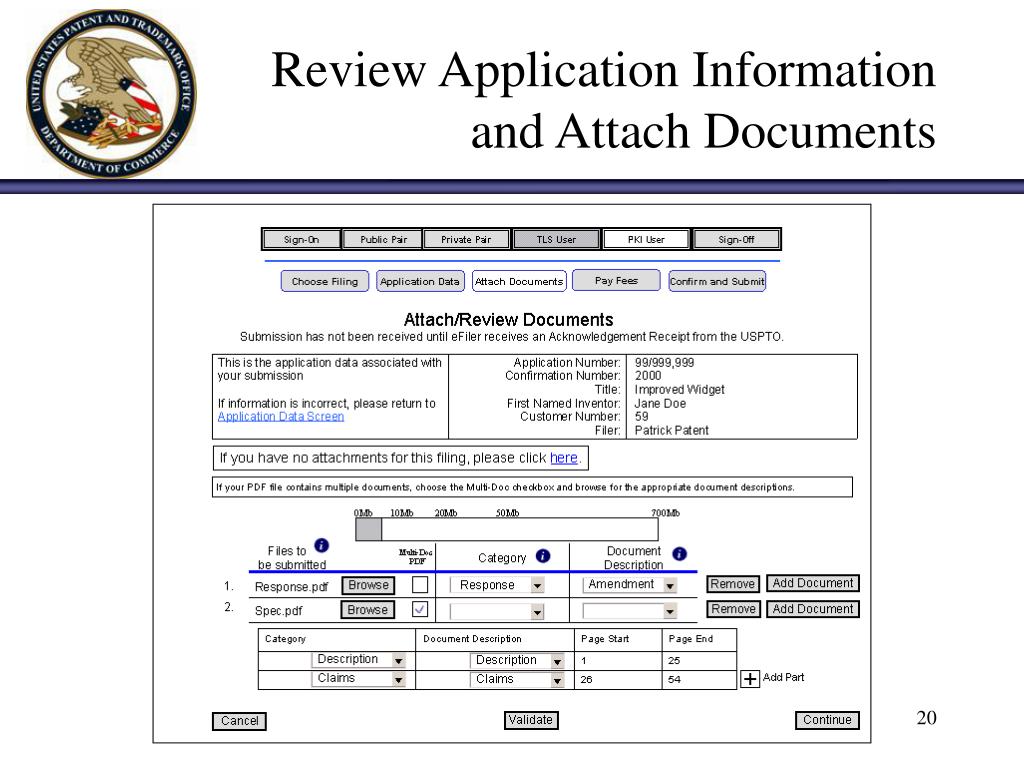Click Page End field with value 25
This screenshot has height=768, width=1024.
click(x=699, y=660)
